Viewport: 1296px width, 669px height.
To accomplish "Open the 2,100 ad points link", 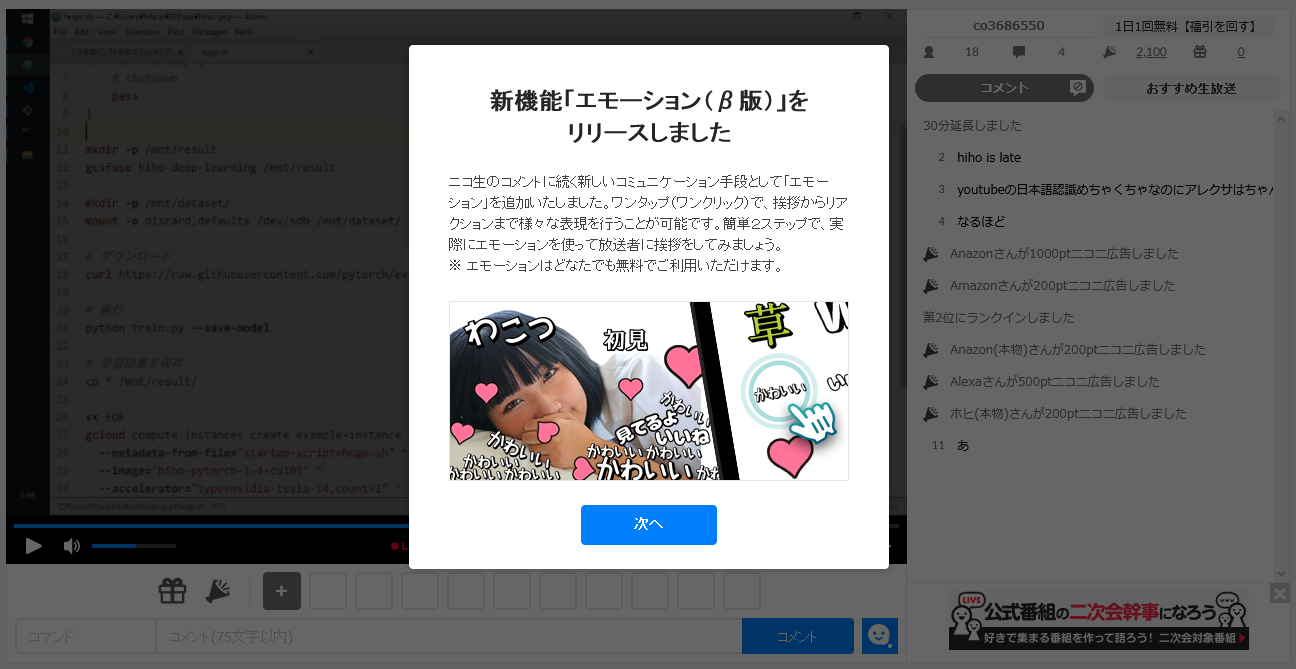I will click(x=1151, y=52).
